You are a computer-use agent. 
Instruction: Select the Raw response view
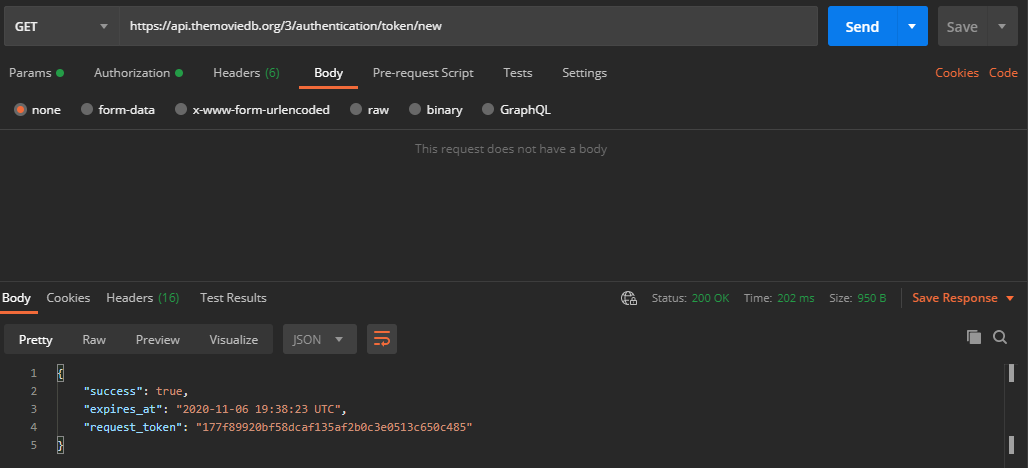click(x=94, y=340)
